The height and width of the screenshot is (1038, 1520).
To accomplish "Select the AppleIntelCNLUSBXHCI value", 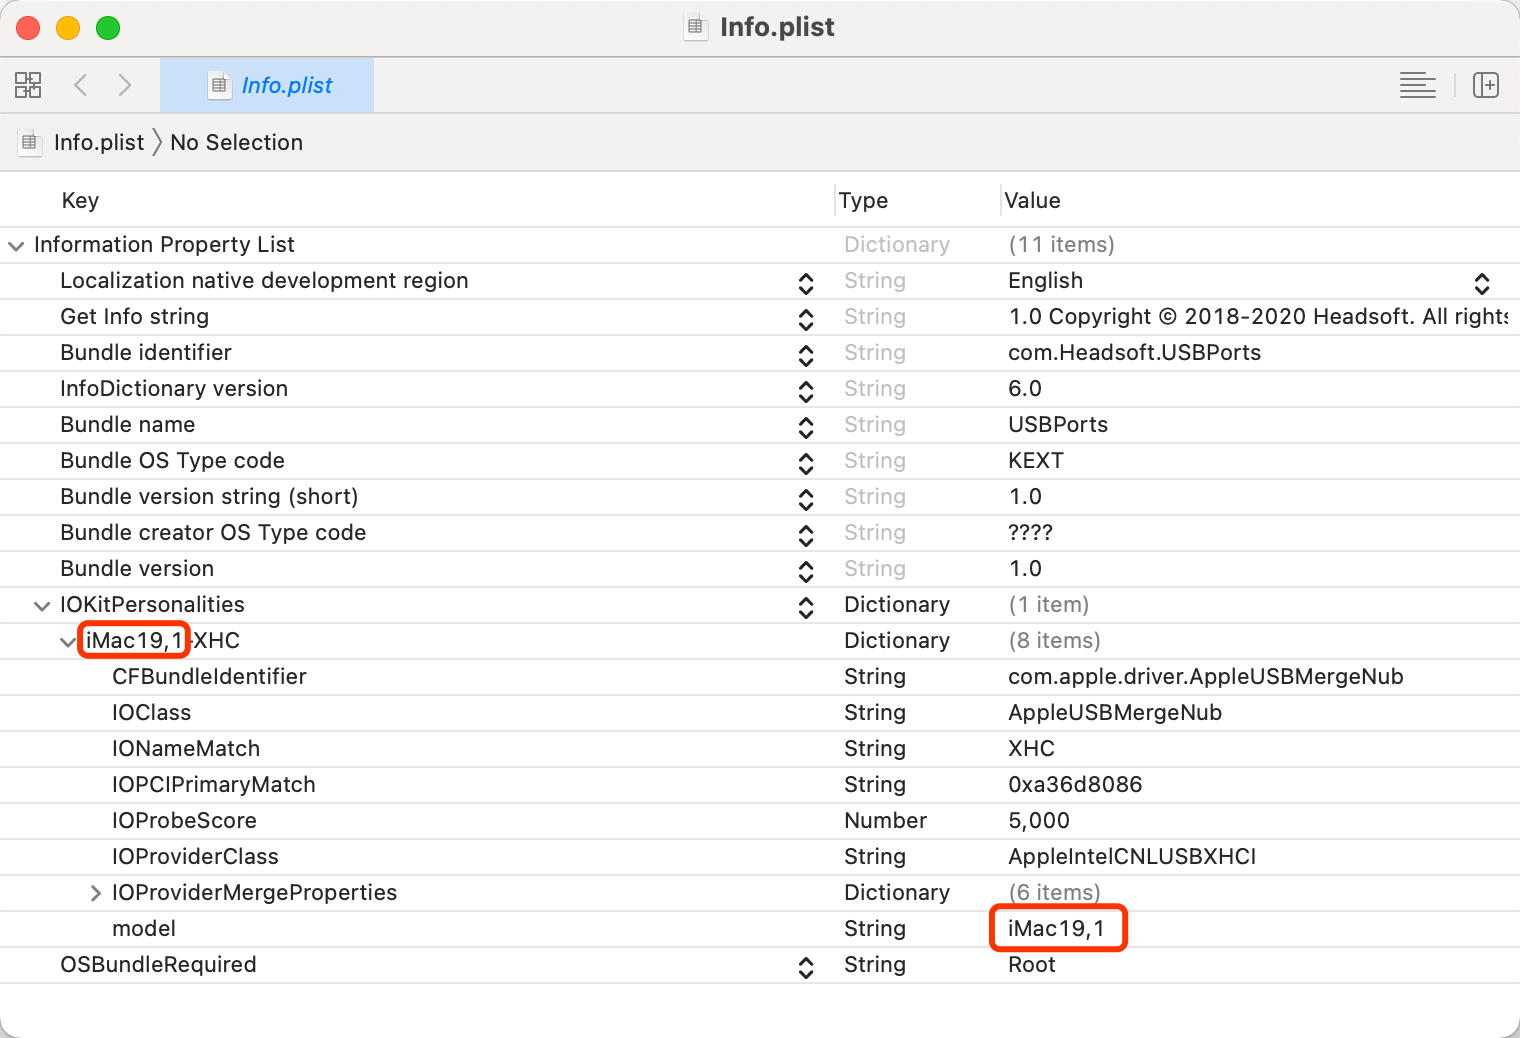I will pyautogui.click(x=1132, y=856).
